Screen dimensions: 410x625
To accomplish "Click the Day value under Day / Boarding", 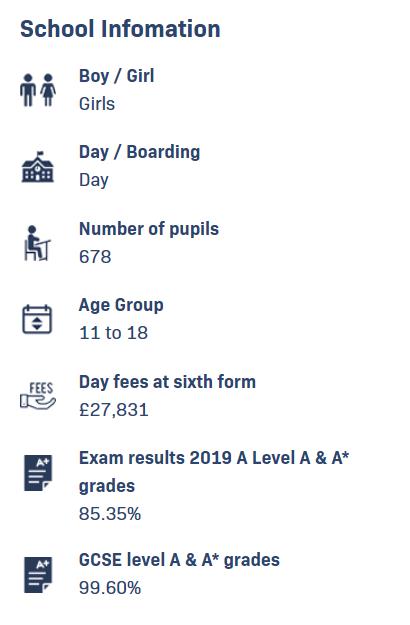I will point(94,181).
